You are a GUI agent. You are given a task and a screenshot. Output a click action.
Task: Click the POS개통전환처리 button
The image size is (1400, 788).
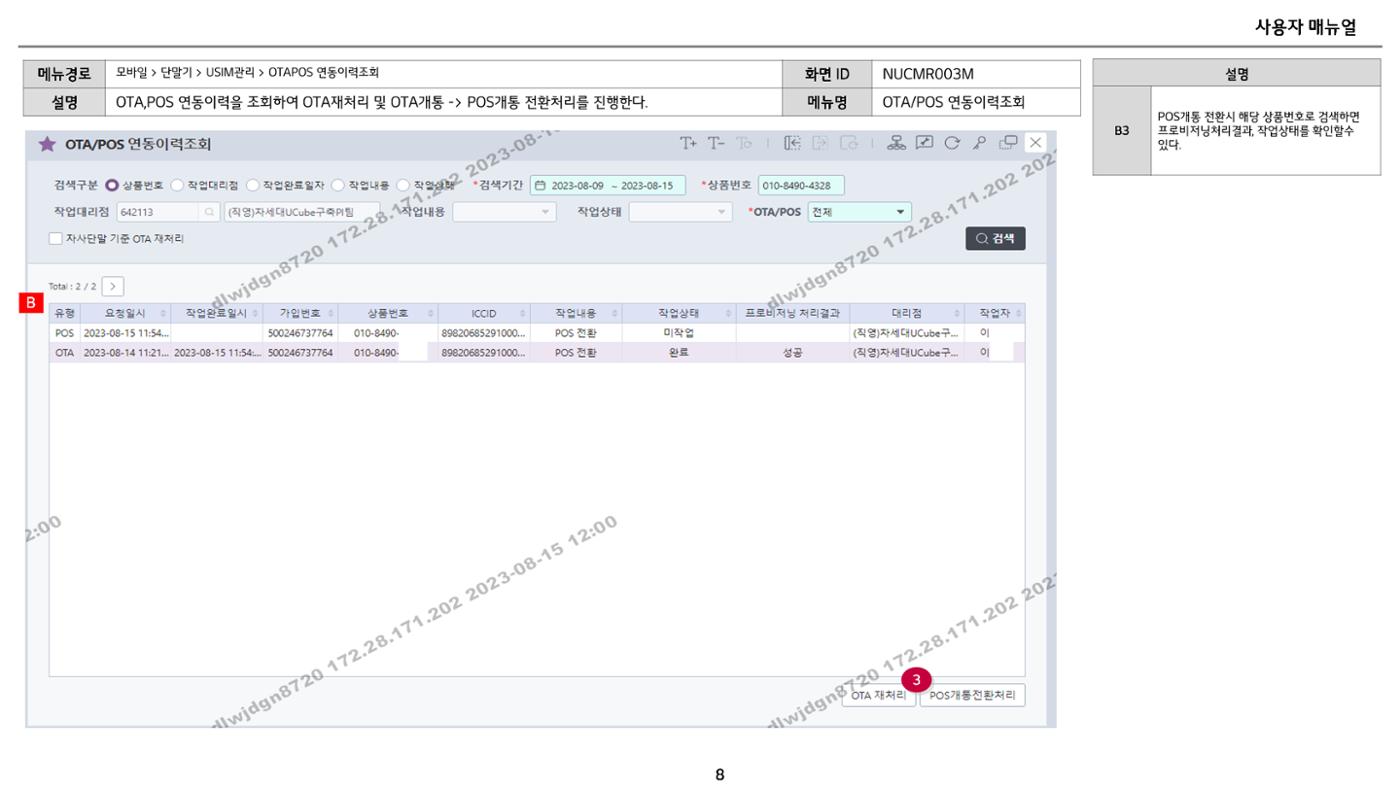(x=972, y=695)
